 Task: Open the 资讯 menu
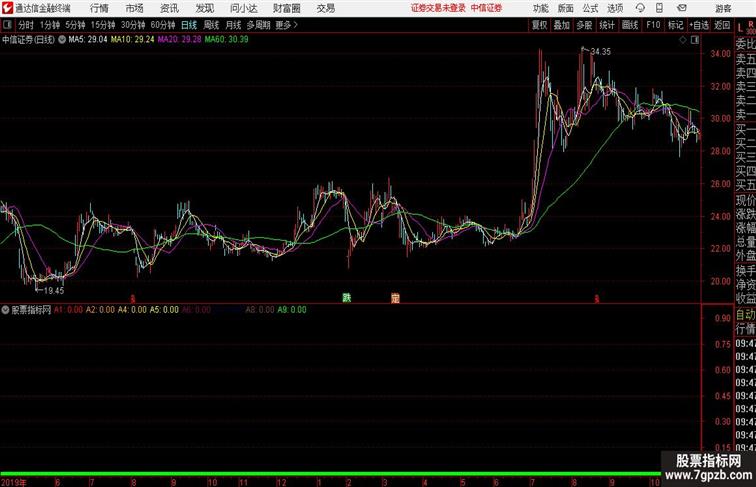[169, 8]
